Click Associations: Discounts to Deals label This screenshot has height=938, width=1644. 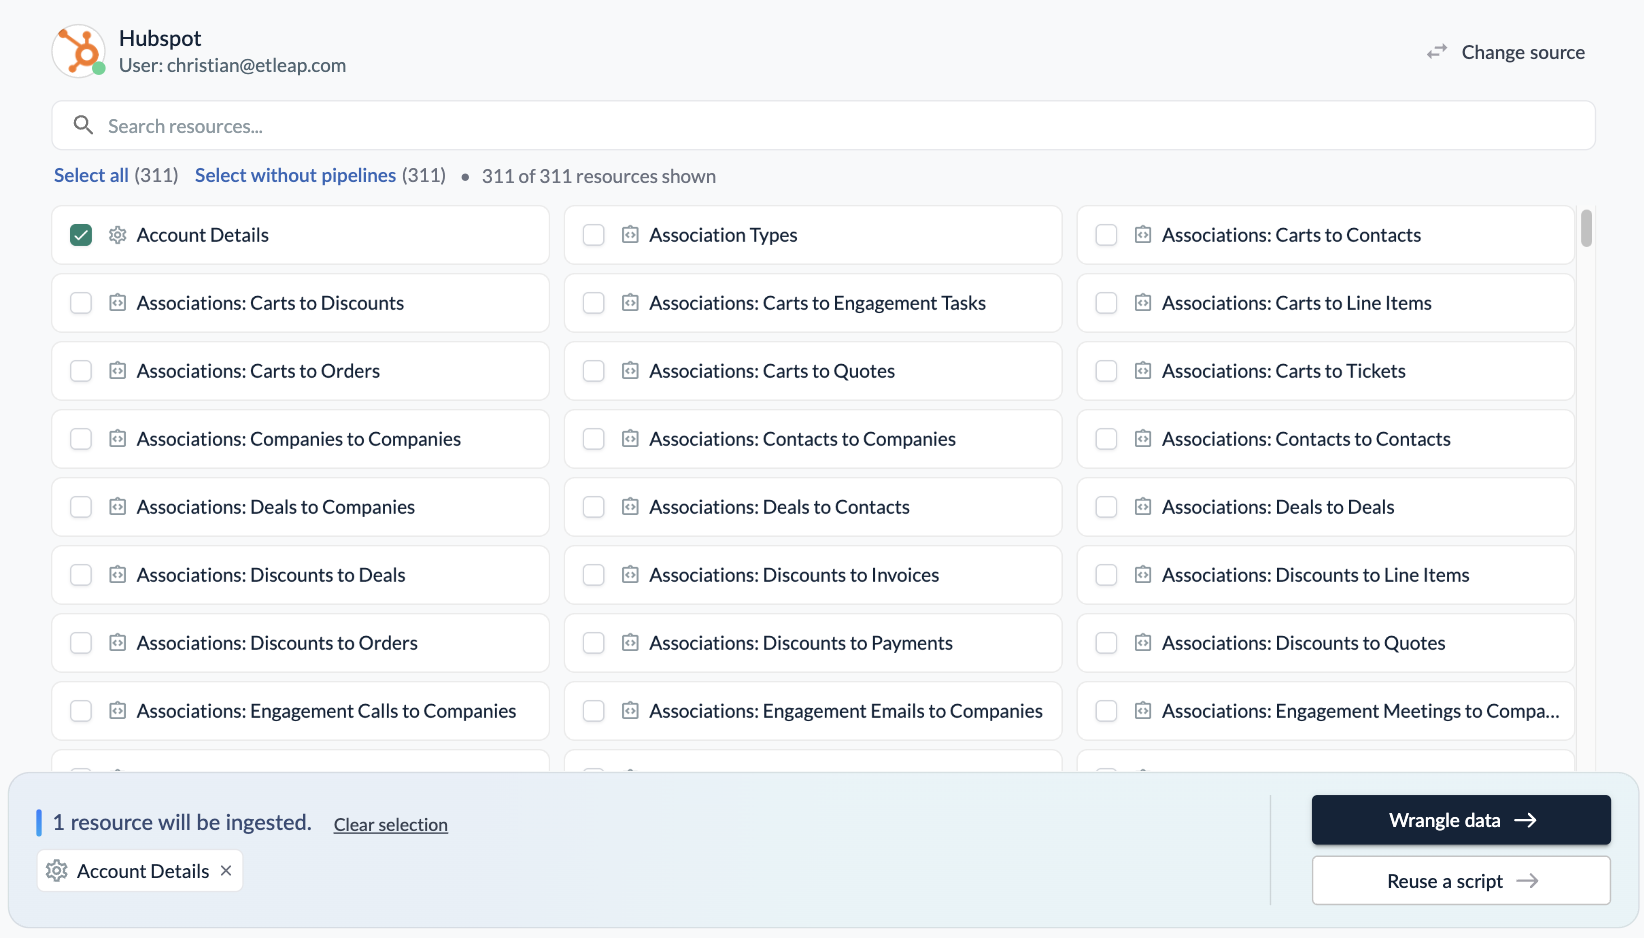coord(271,575)
